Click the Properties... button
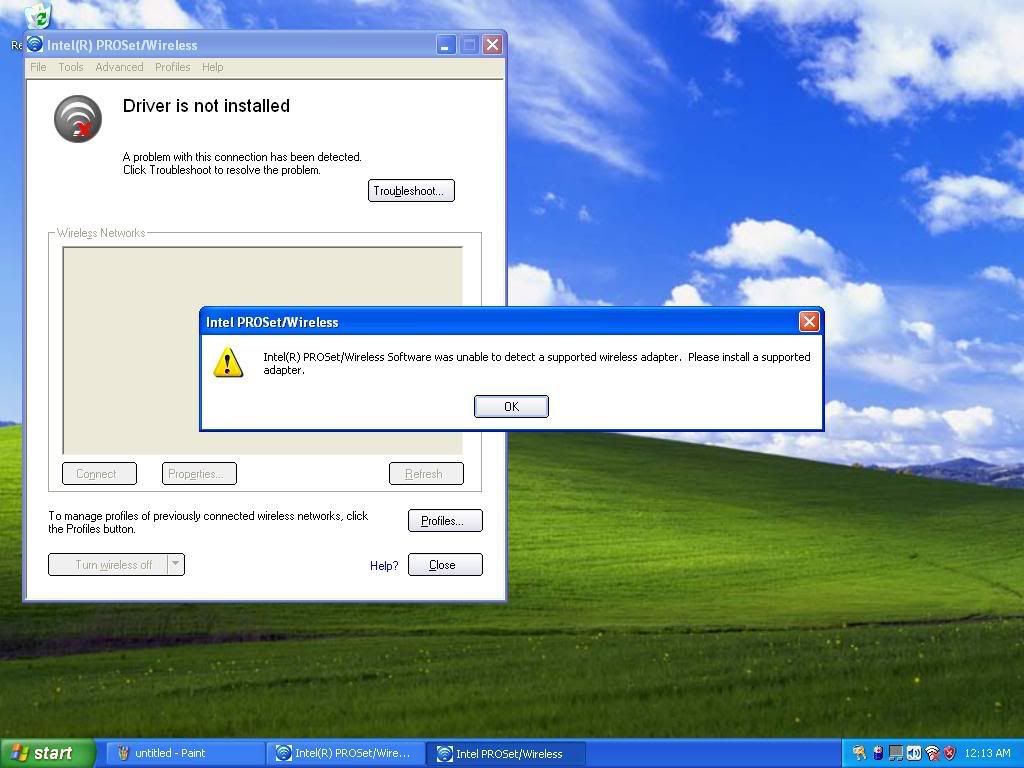 point(199,473)
